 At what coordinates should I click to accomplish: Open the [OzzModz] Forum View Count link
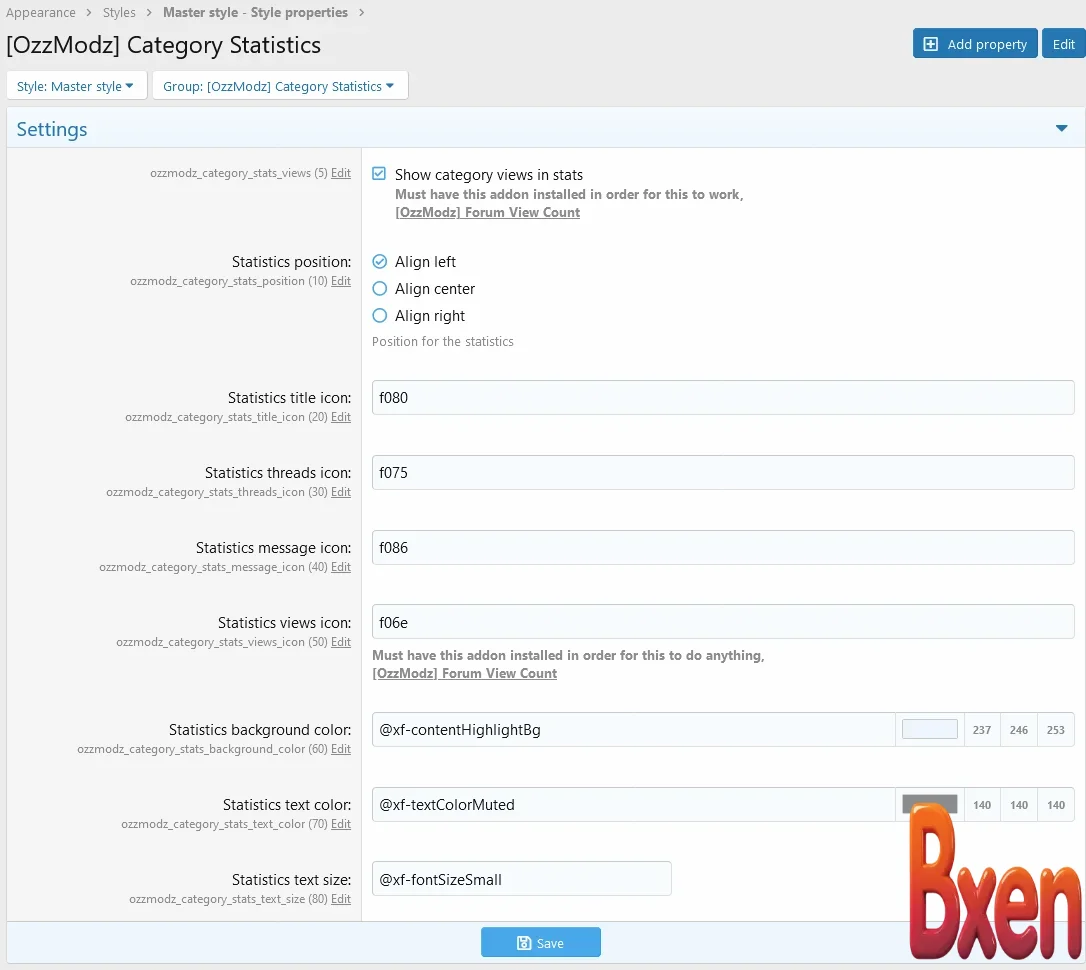point(488,212)
